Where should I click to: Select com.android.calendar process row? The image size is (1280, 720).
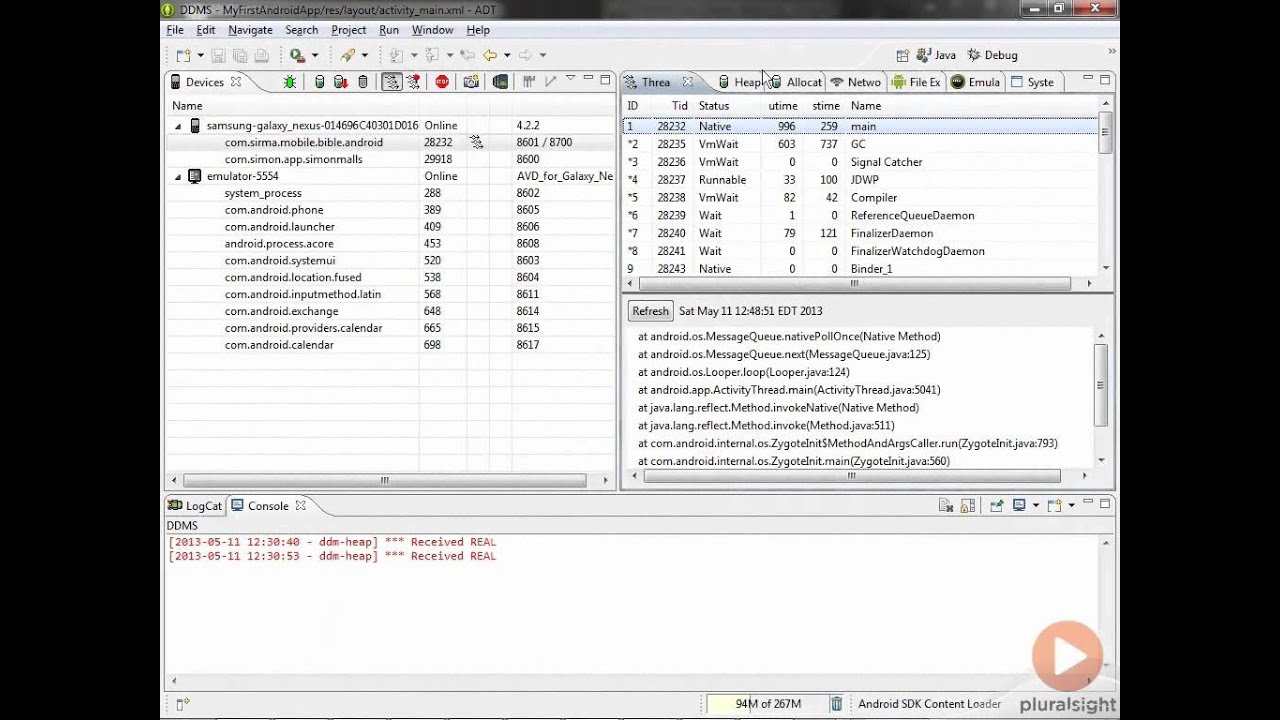(x=390, y=345)
